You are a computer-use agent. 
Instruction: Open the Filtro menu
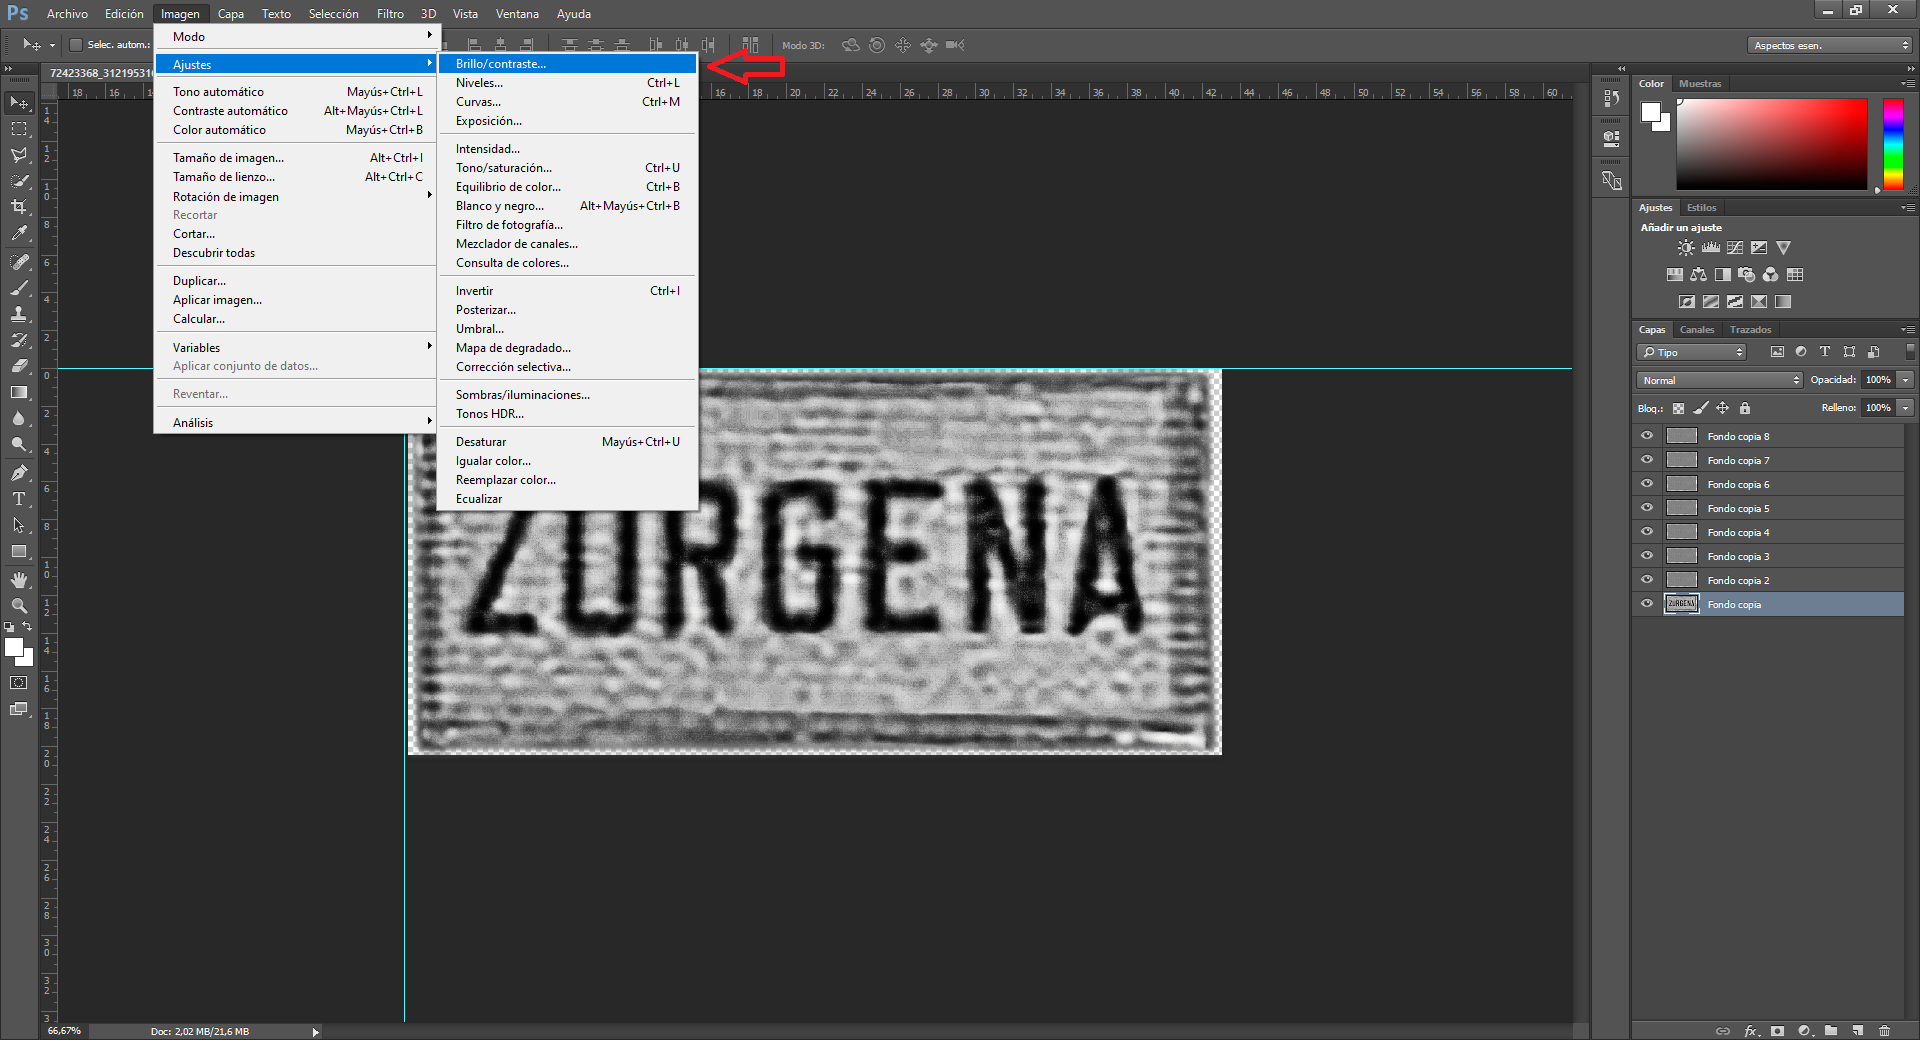(x=390, y=14)
